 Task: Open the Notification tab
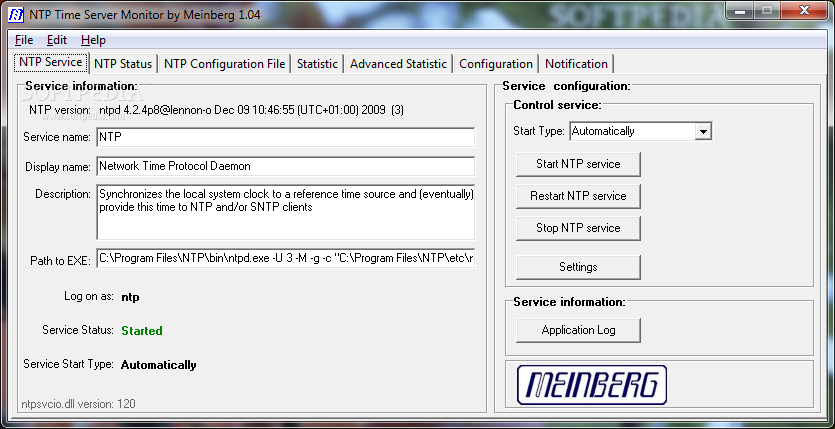(x=576, y=64)
